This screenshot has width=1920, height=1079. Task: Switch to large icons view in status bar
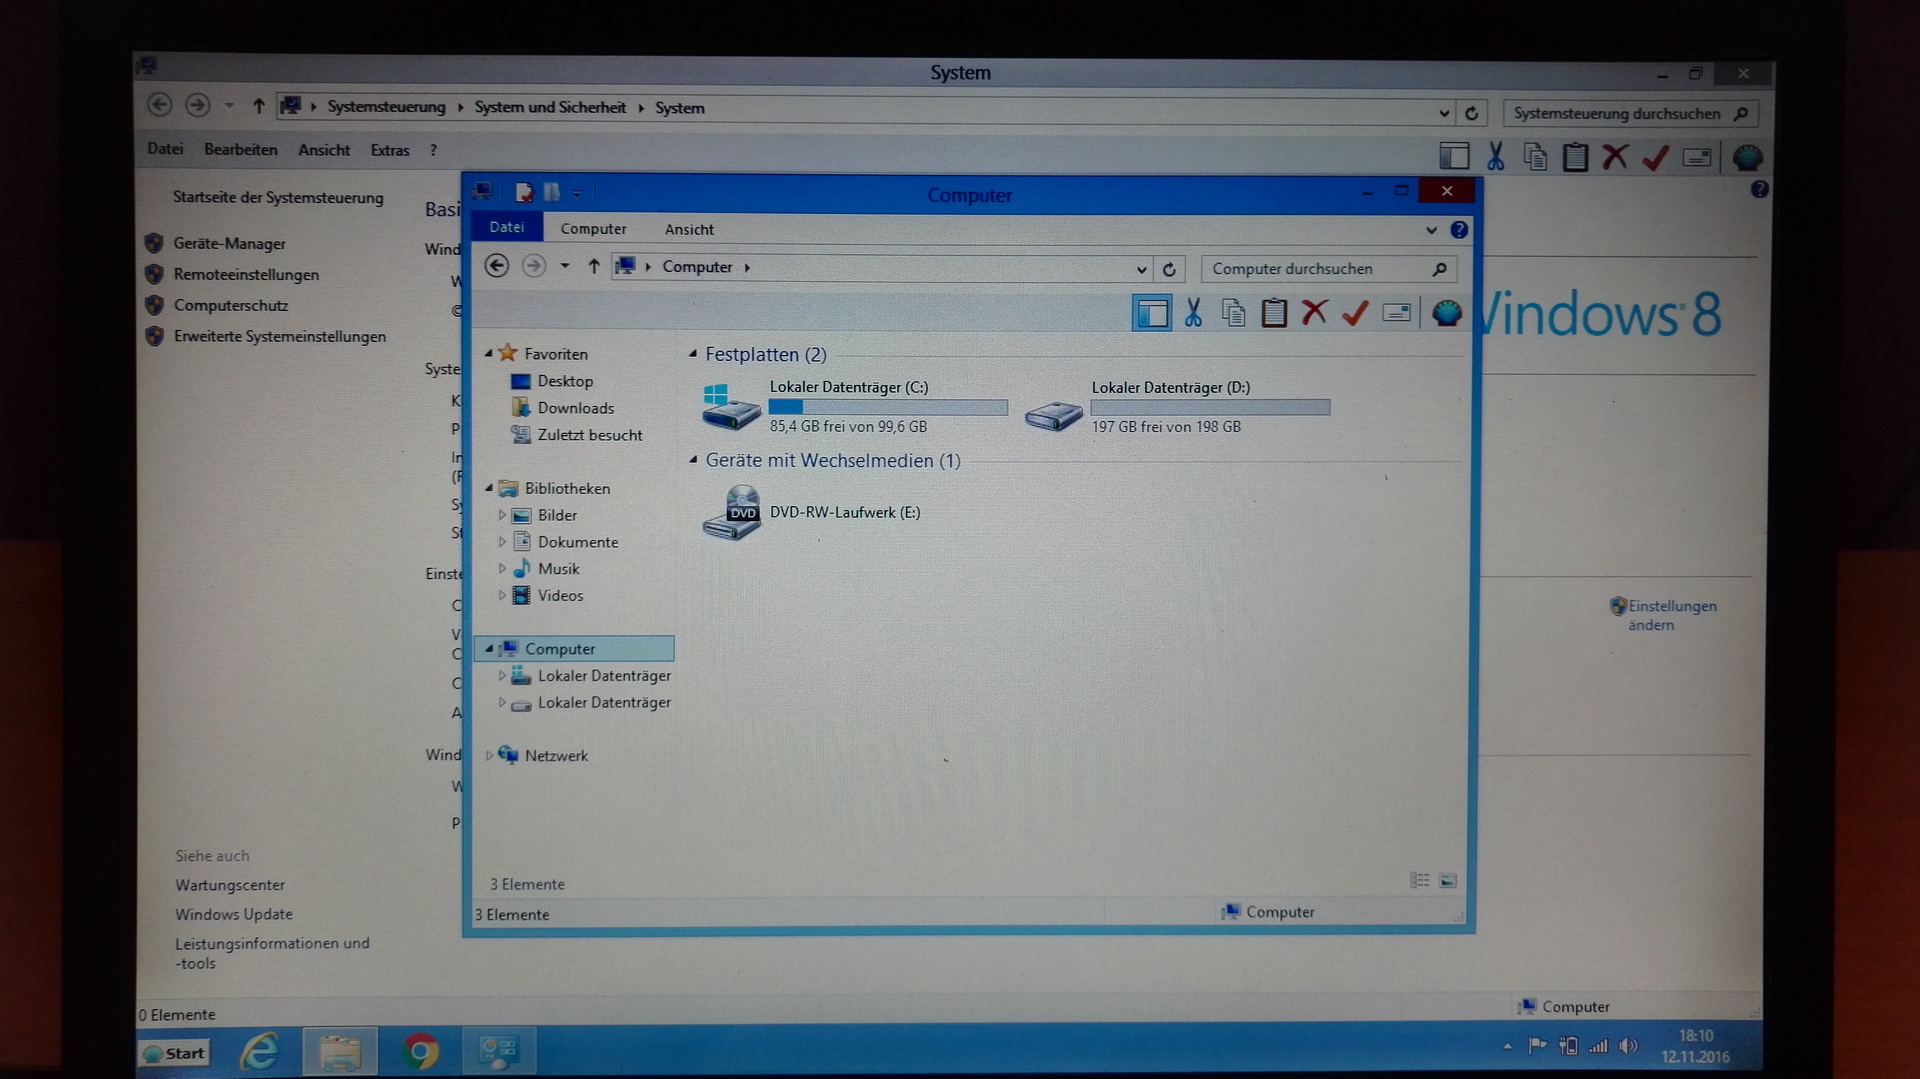[x=1448, y=880]
